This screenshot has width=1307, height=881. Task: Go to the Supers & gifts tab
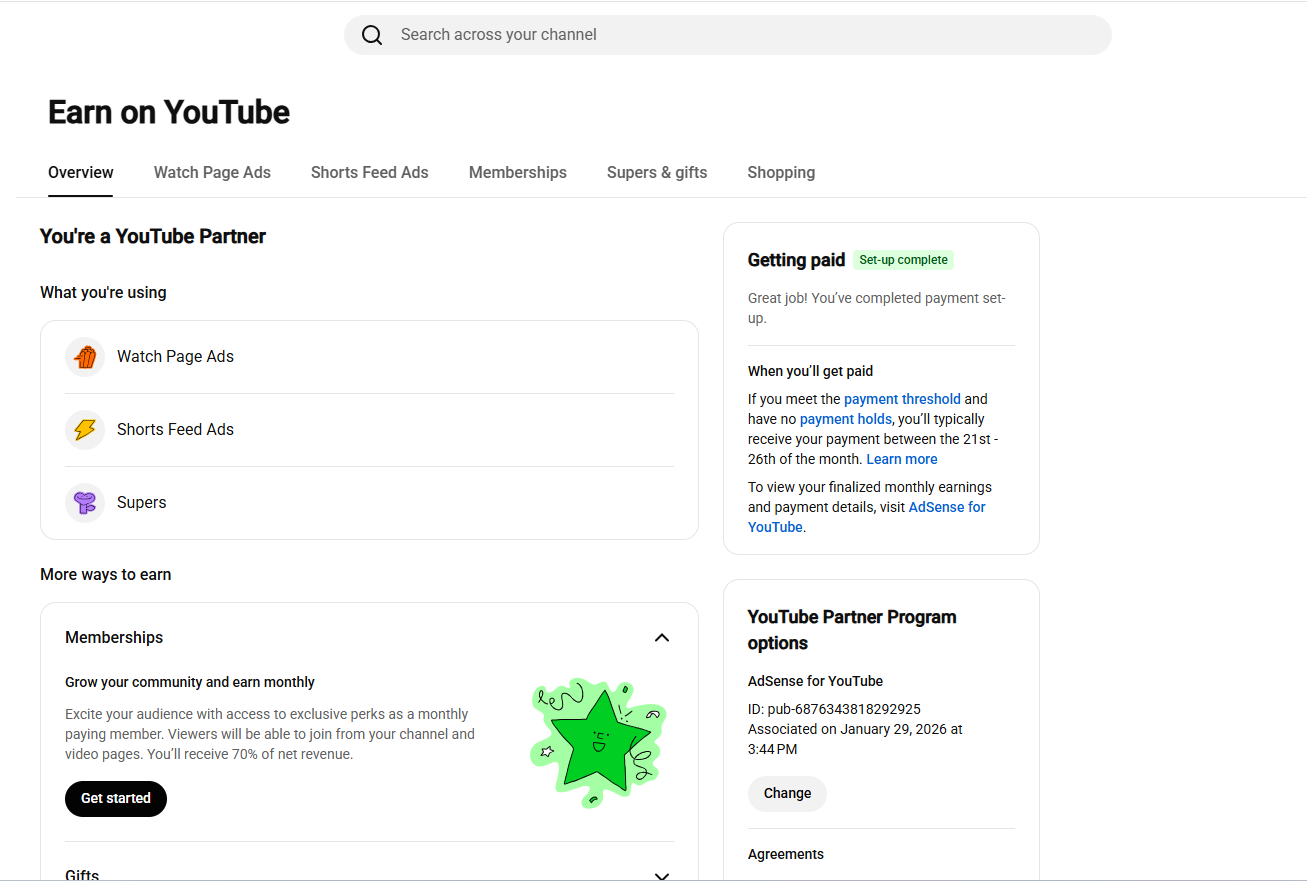click(x=657, y=172)
